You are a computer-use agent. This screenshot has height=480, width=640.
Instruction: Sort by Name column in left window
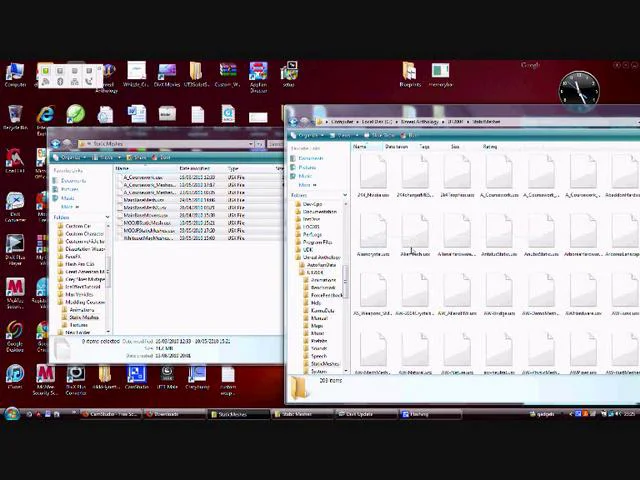pos(146,168)
